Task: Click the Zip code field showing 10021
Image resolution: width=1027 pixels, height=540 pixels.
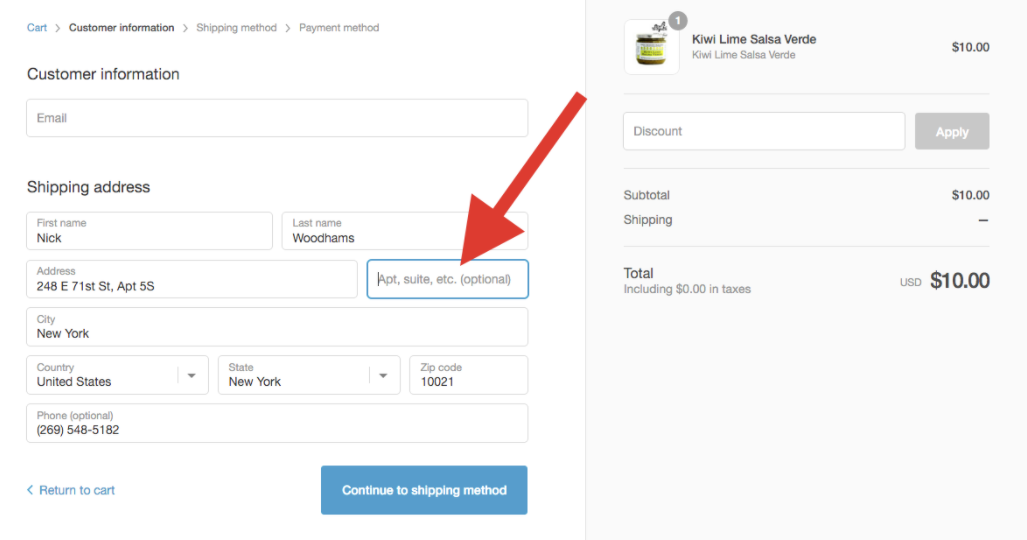Action: [x=468, y=375]
